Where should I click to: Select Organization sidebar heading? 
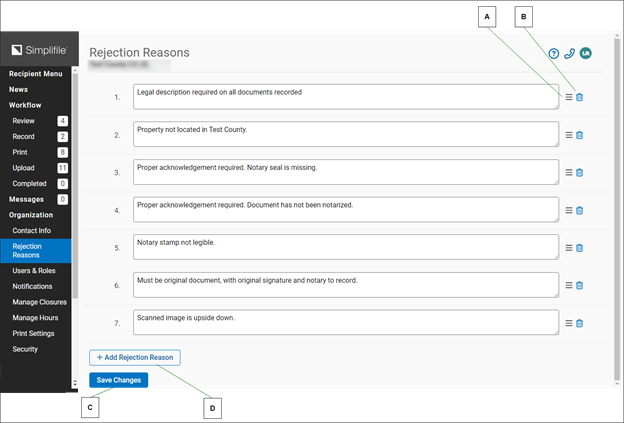(31, 215)
